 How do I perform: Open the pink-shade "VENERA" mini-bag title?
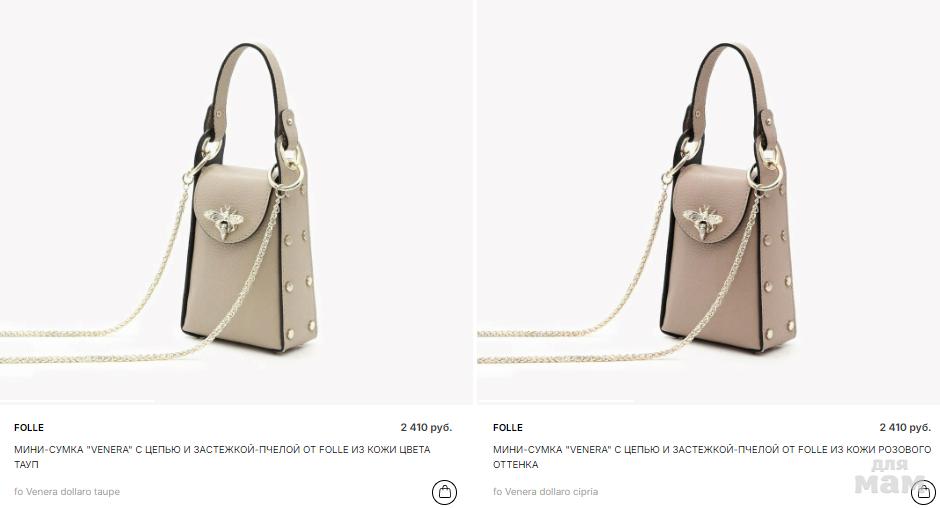click(712, 456)
